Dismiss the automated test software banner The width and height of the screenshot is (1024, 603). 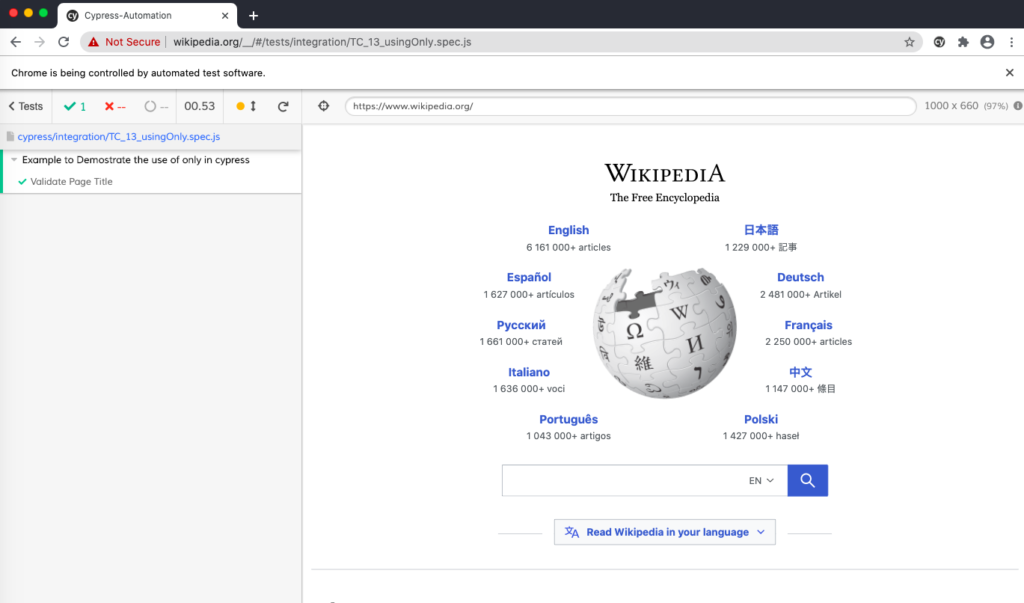point(1009,73)
